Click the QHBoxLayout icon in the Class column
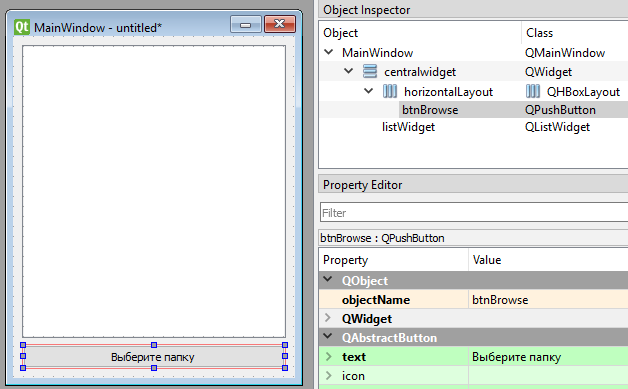Image resolution: width=628 pixels, height=389 pixels. point(533,91)
